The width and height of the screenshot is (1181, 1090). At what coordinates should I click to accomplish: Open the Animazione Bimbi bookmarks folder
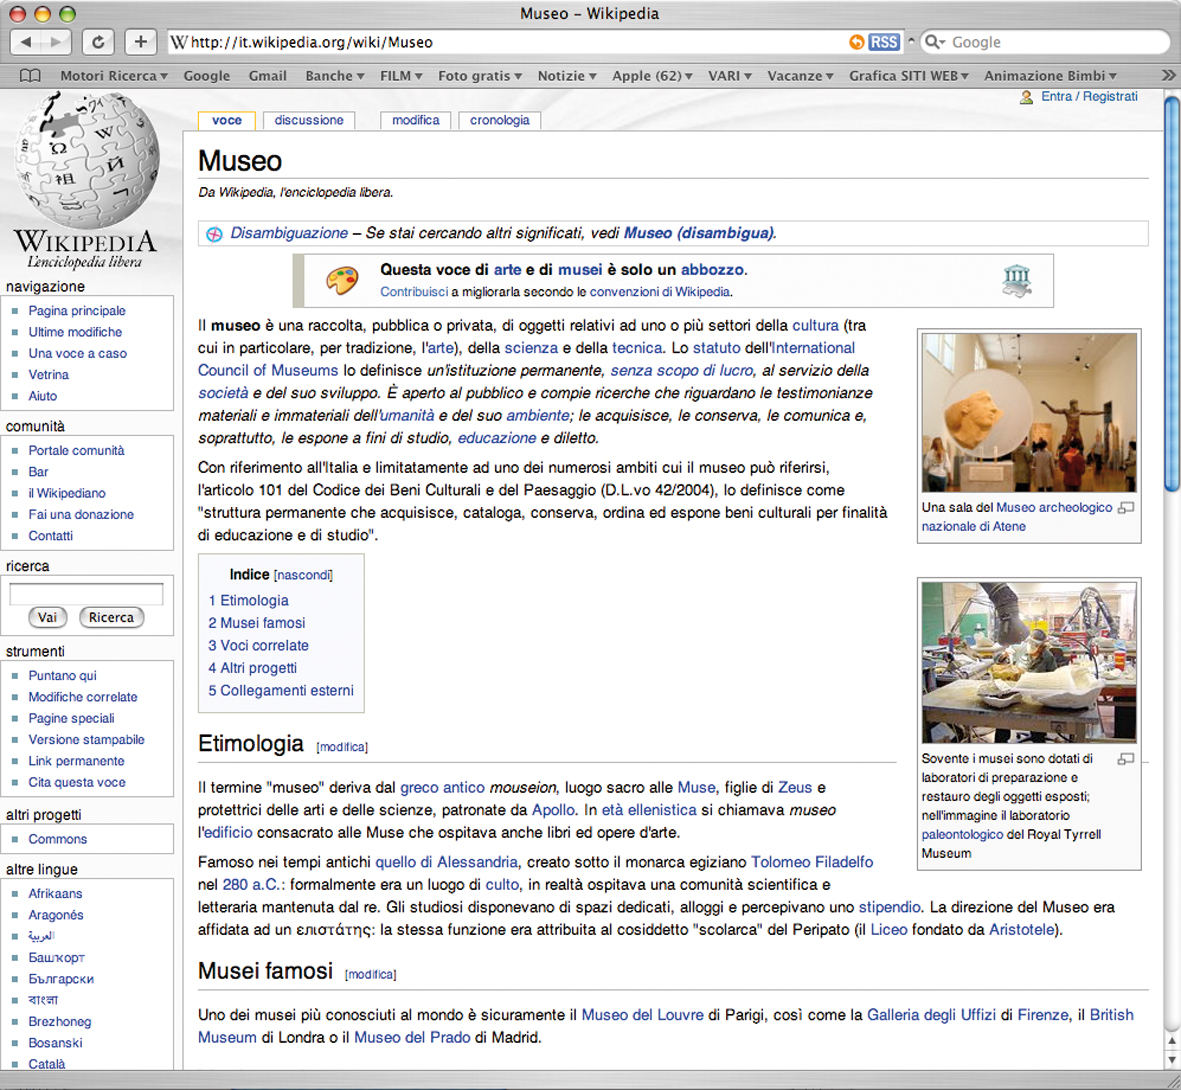point(1050,76)
